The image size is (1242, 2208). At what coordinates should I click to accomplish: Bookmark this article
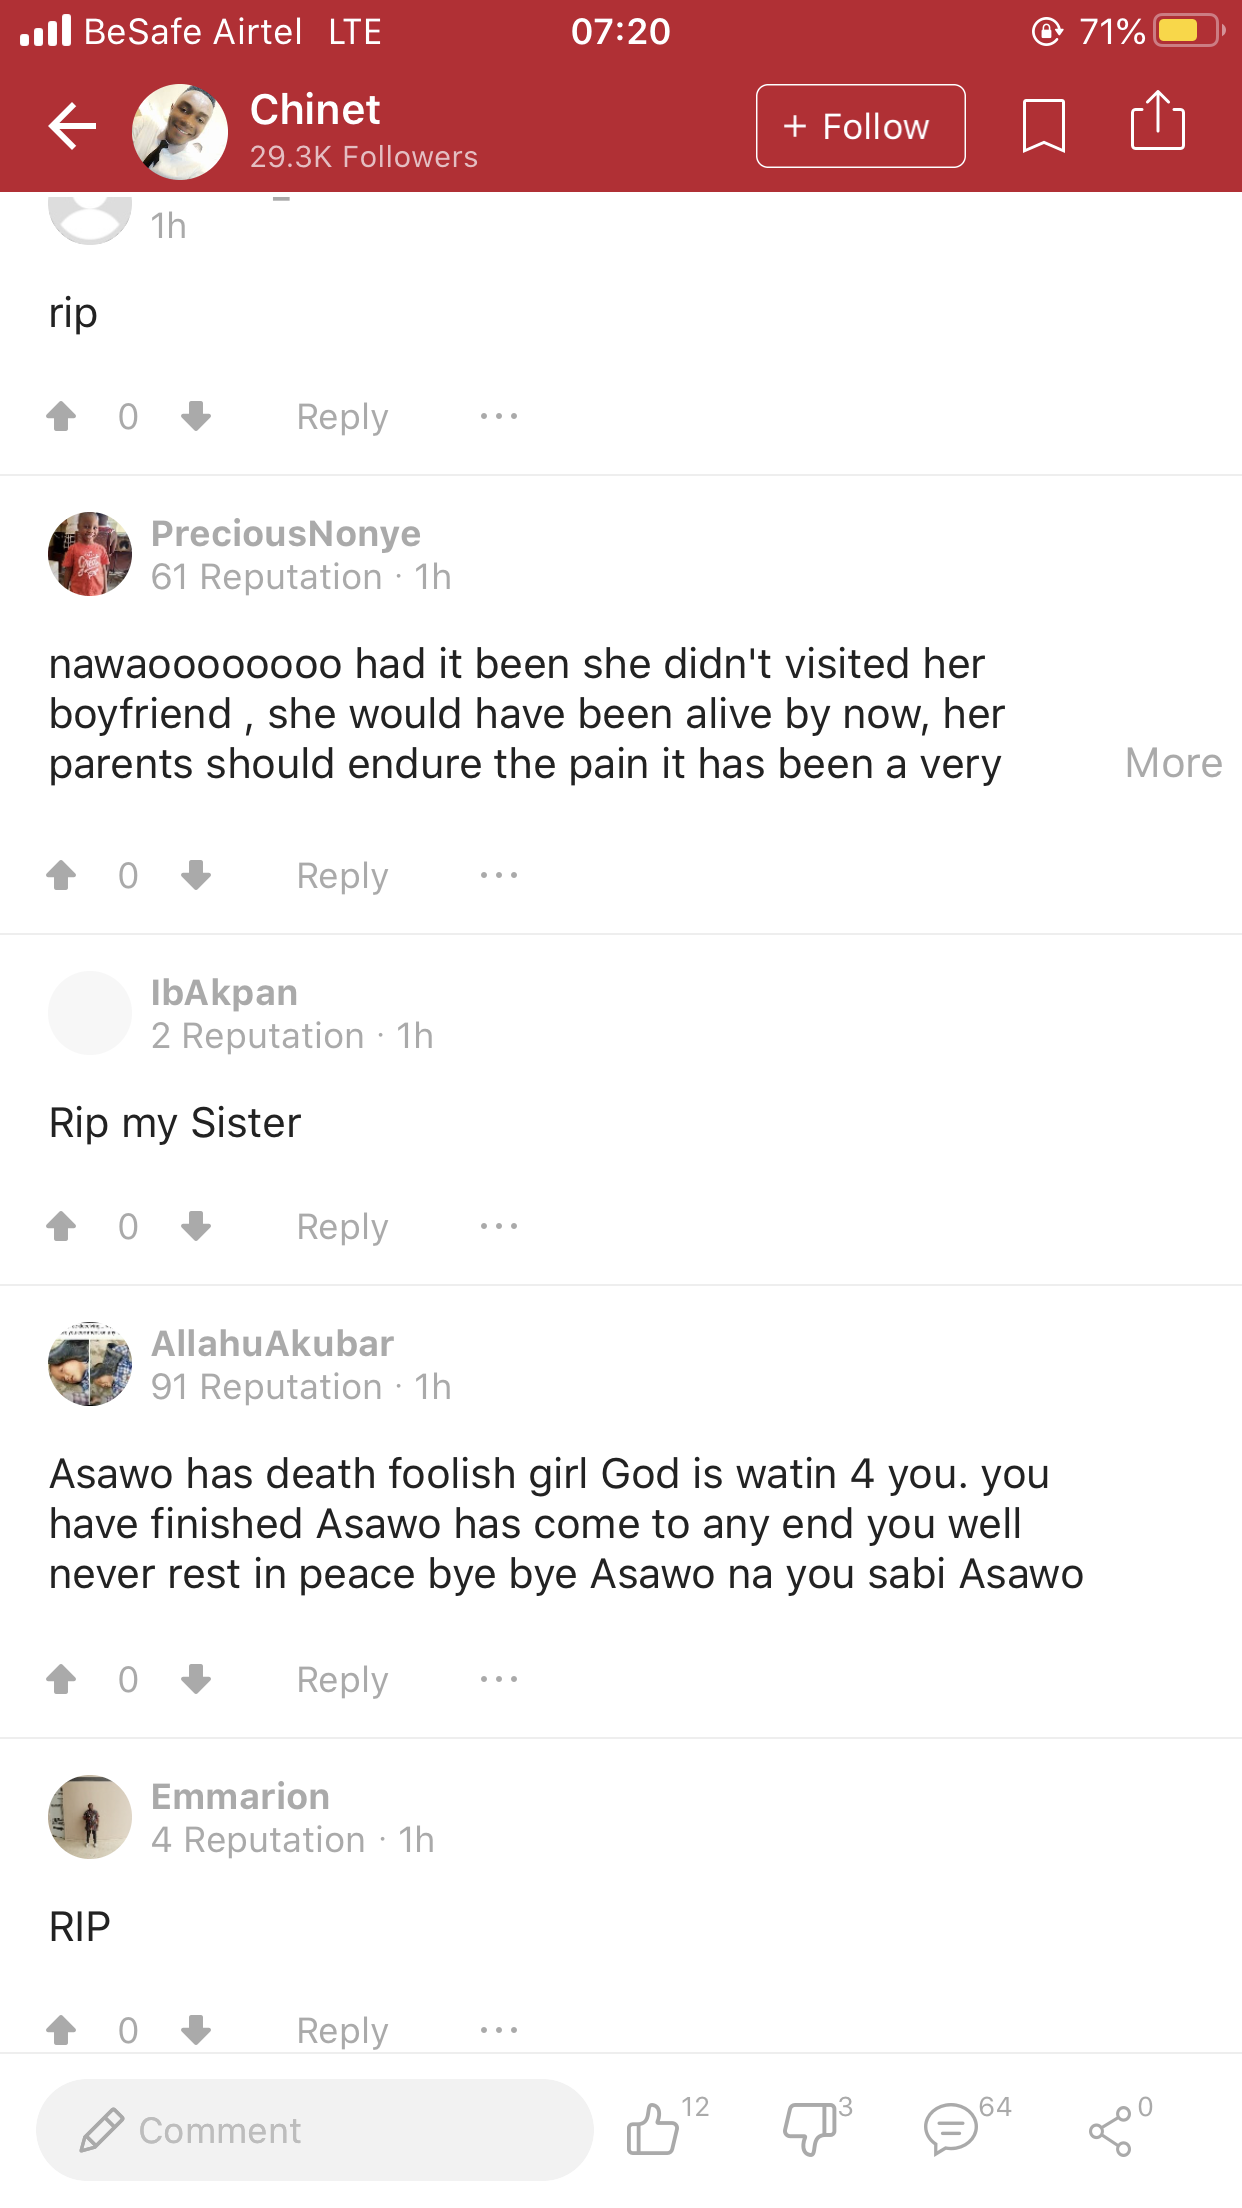1043,126
